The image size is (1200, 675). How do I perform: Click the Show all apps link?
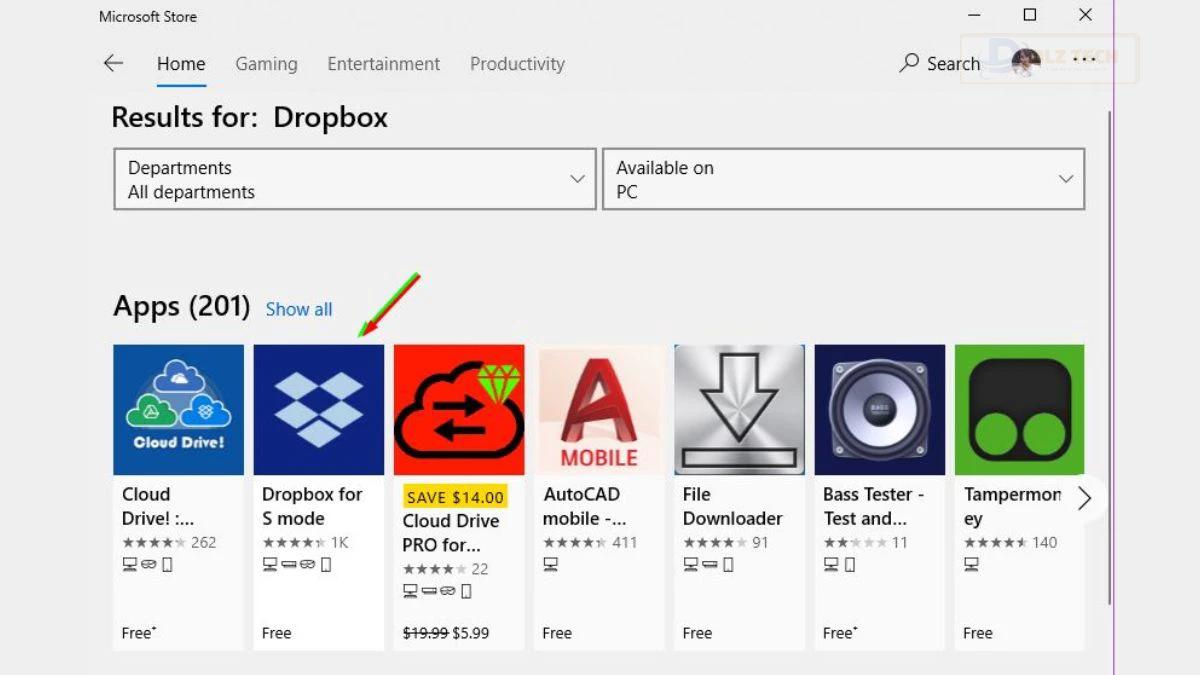[x=299, y=309]
